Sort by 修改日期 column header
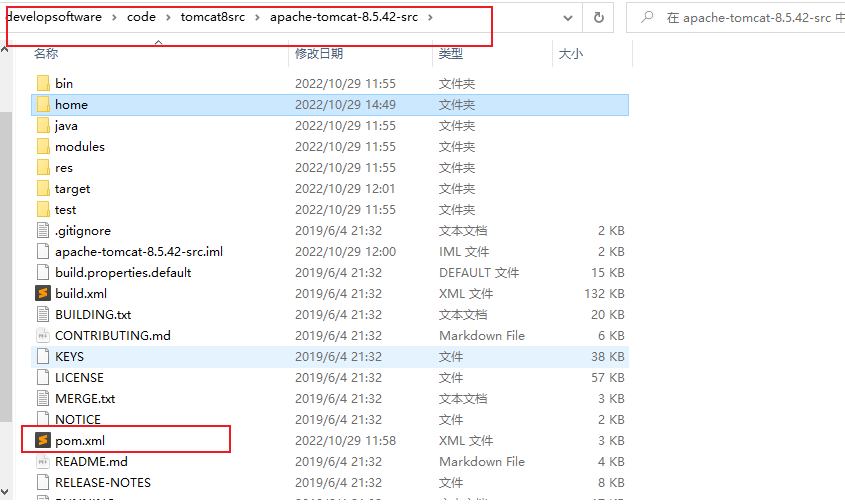 point(319,53)
